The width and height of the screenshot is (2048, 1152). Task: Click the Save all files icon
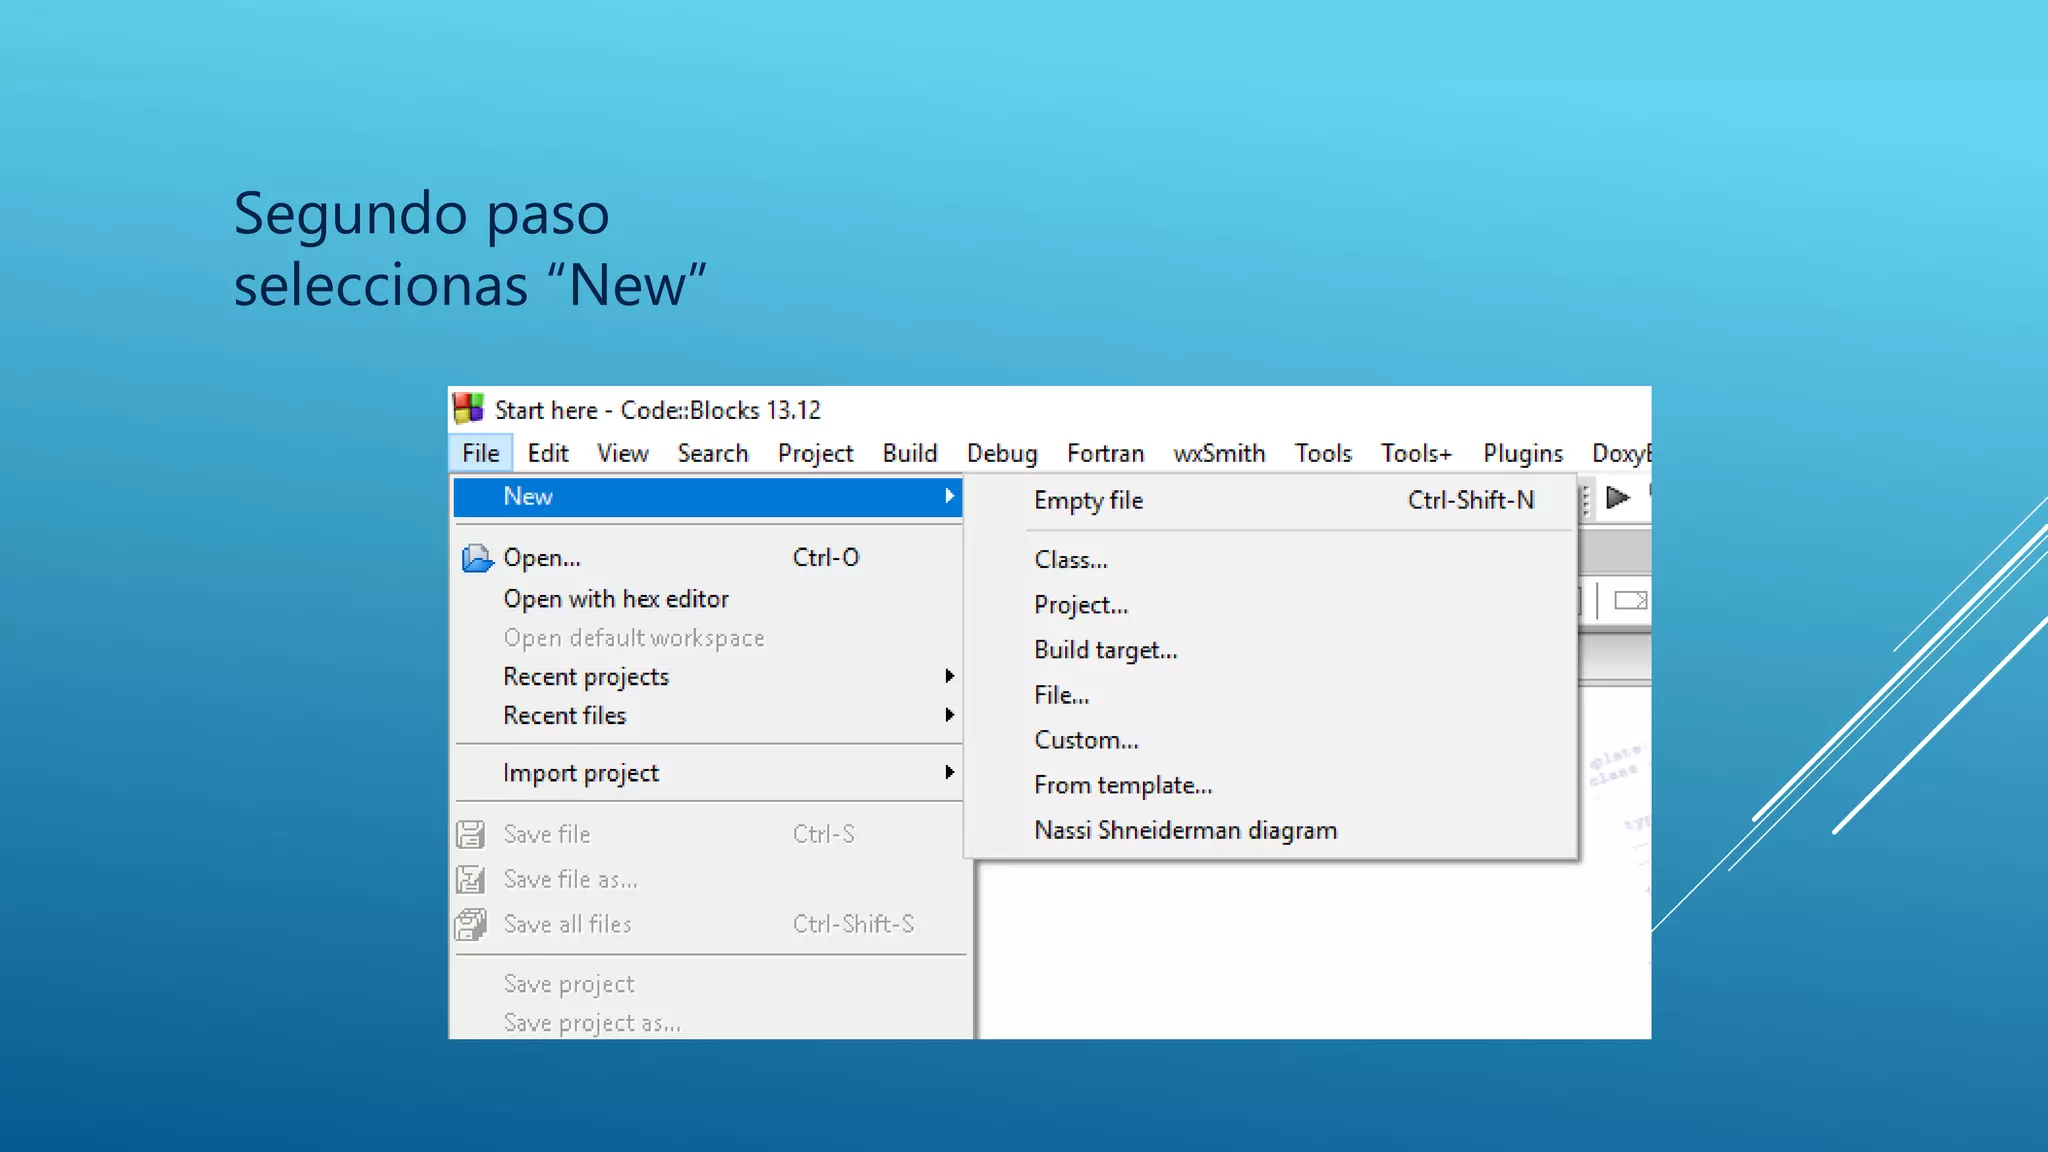(x=471, y=924)
